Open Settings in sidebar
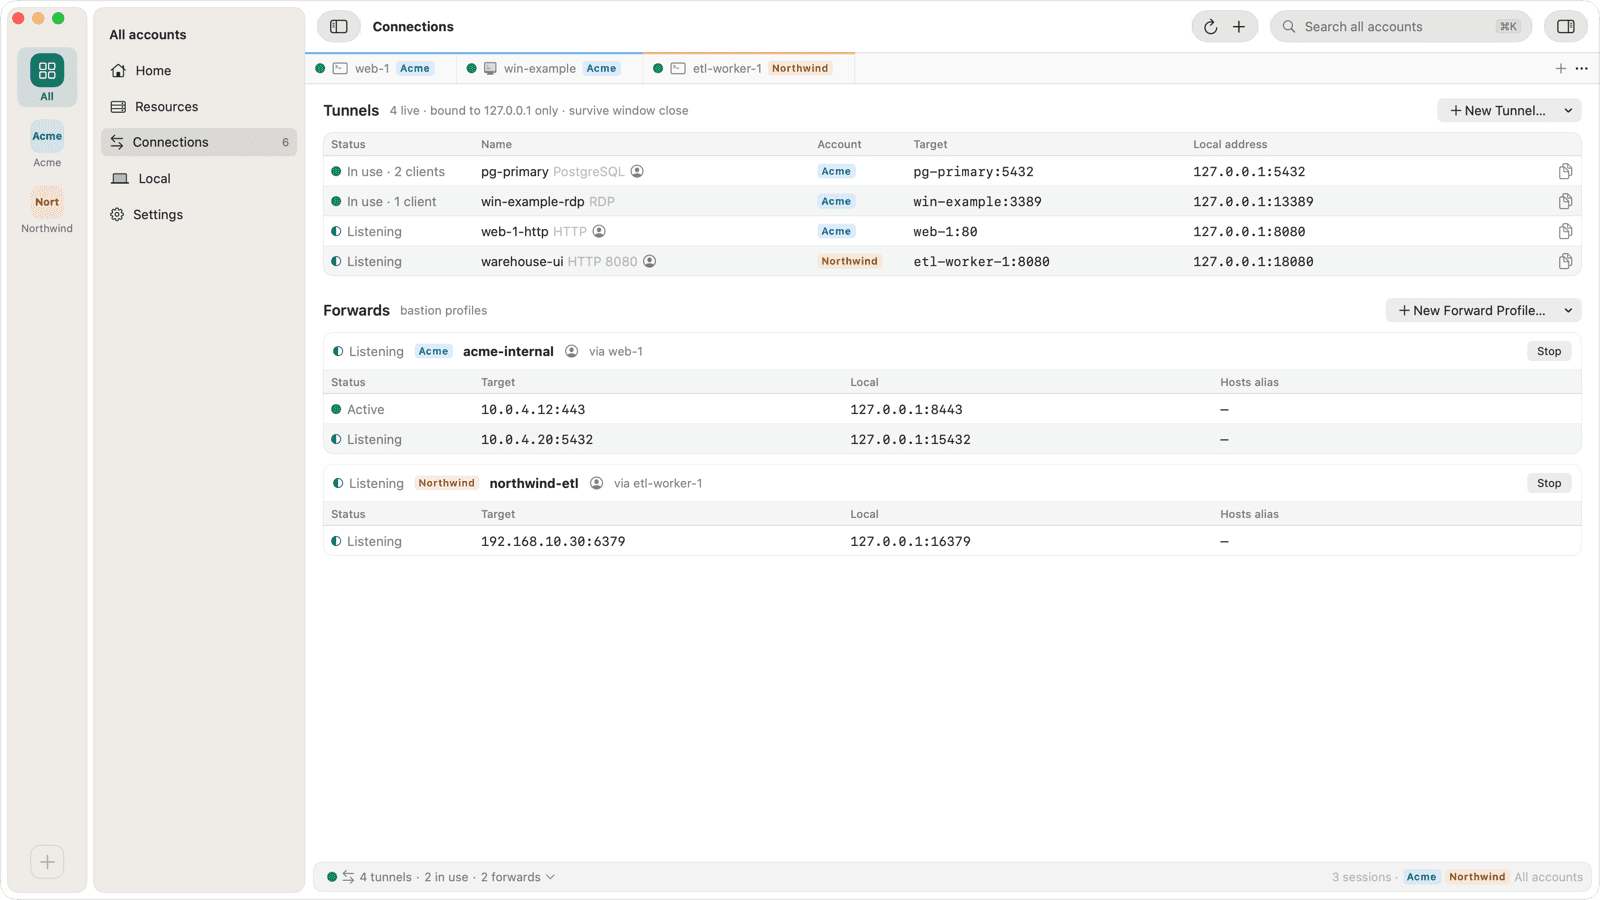Image resolution: width=1600 pixels, height=900 pixels. [x=199, y=215]
